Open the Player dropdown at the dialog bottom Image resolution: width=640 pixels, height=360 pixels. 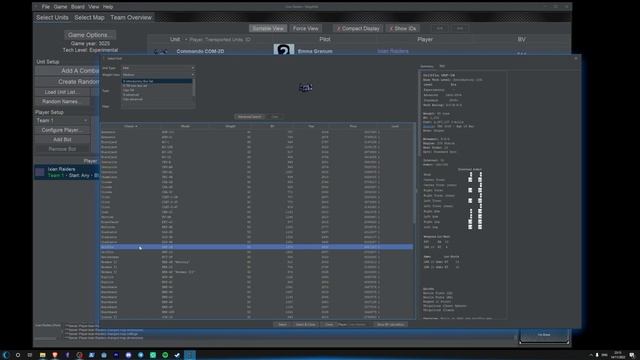coord(360,324)
